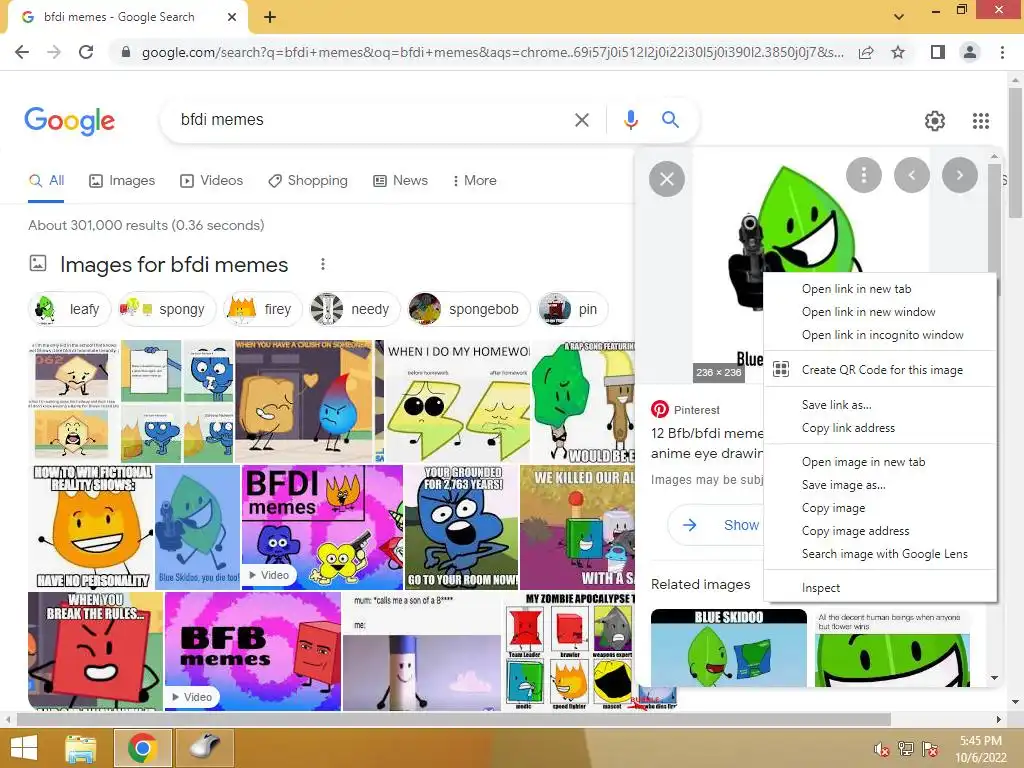Open the BFB memes video thumbnail
This screenshot has width=1024, height=768.
click(x=253, y=651)
